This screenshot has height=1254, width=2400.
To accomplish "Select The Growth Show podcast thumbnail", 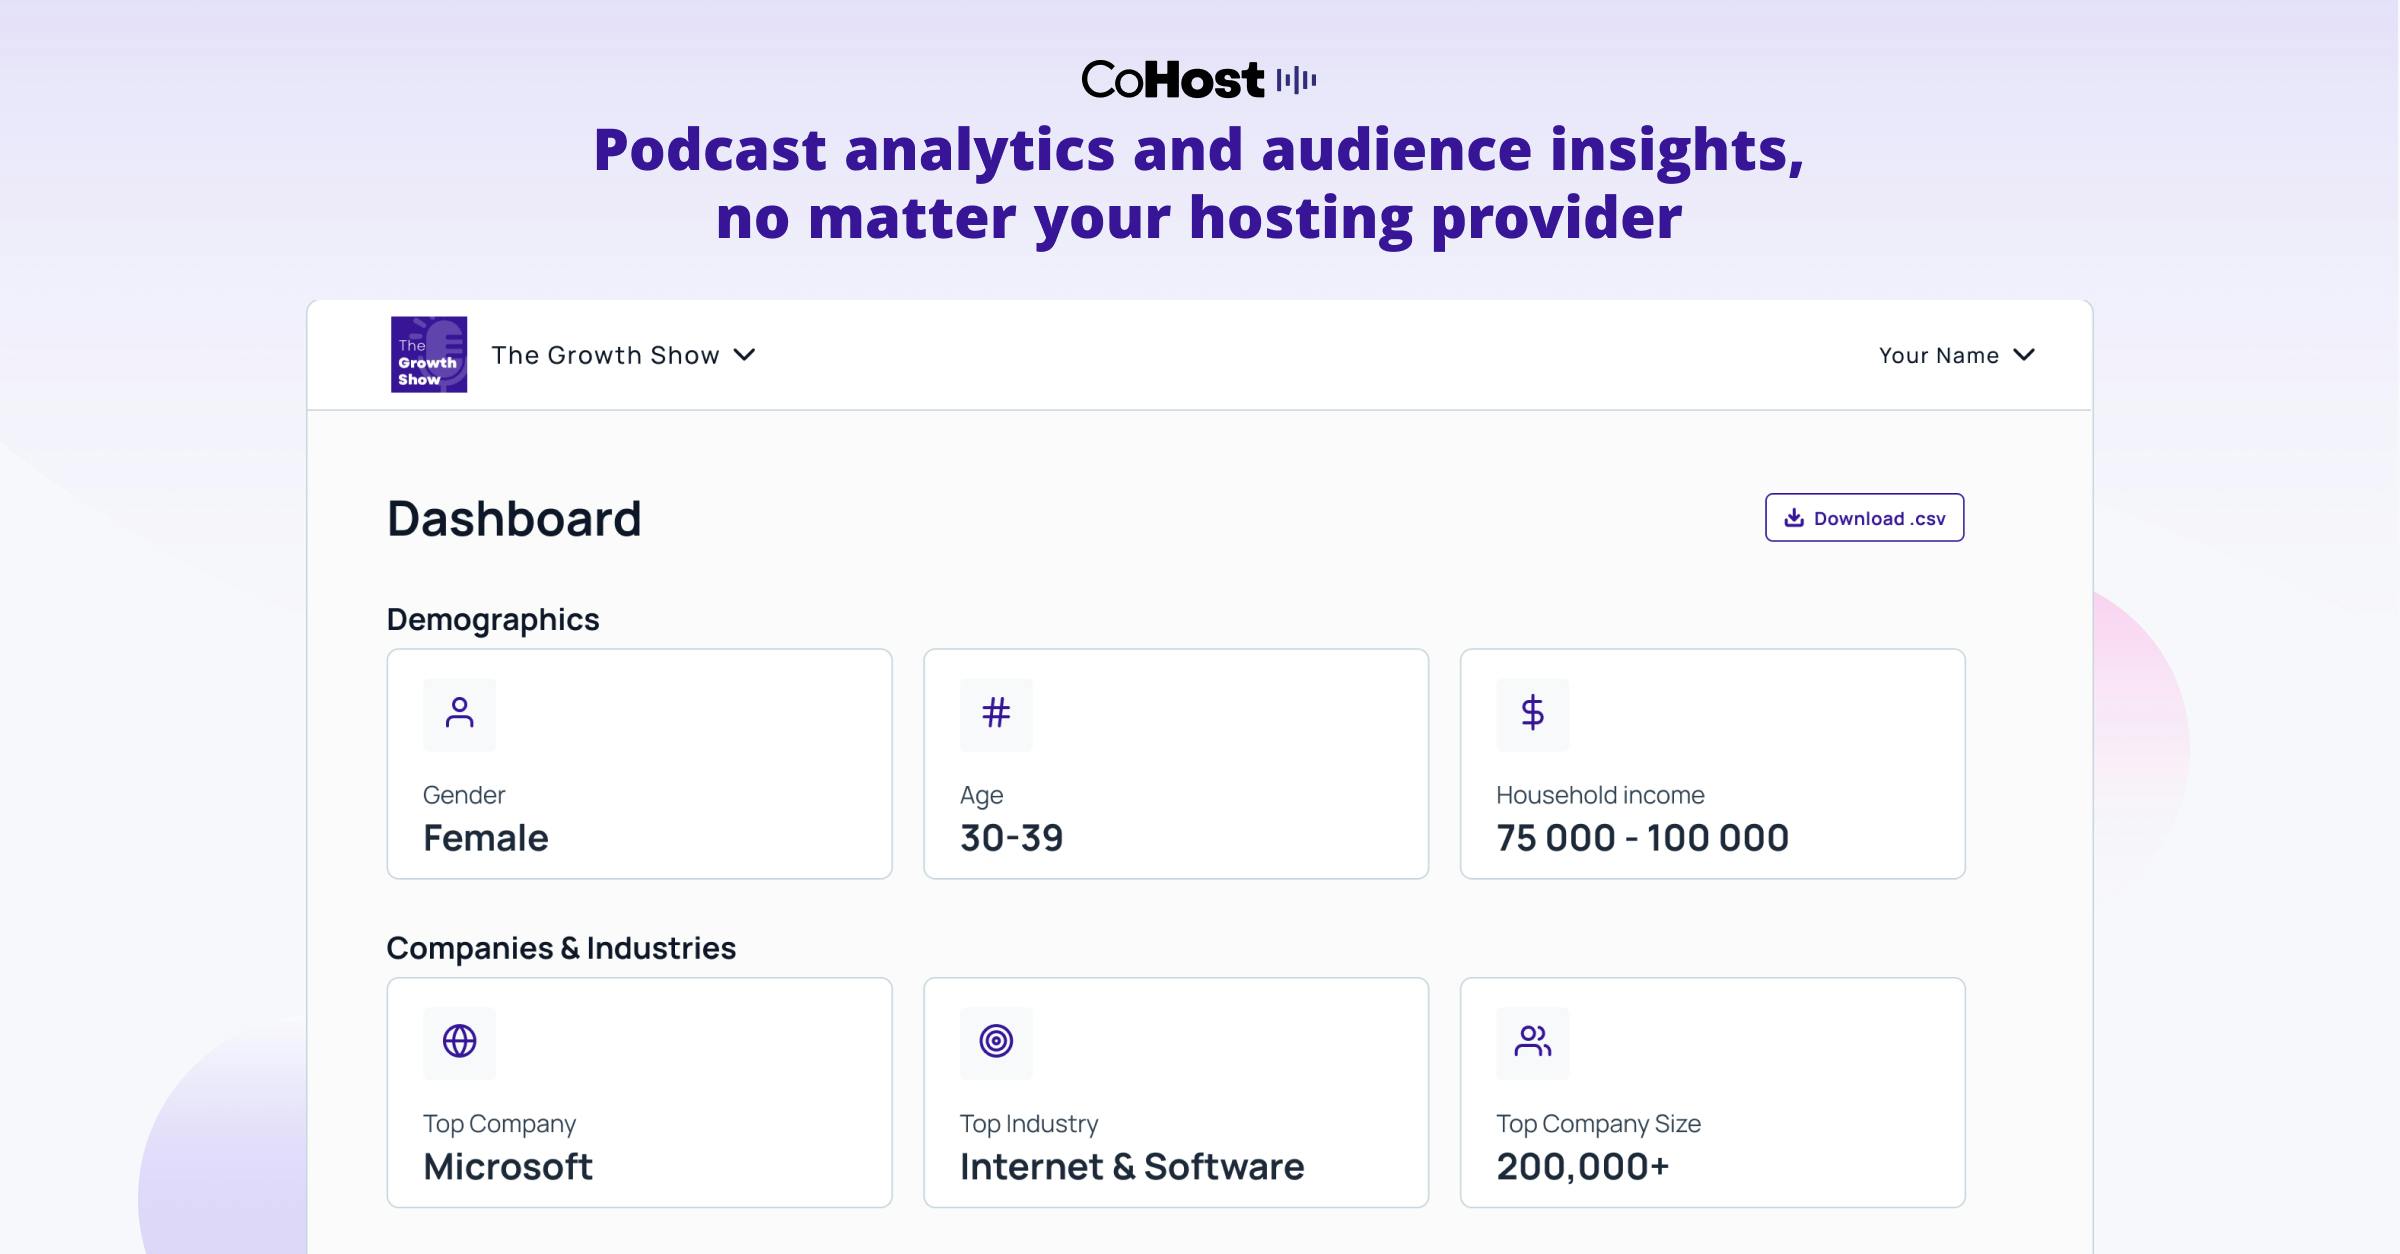I will tap(429, 355).
